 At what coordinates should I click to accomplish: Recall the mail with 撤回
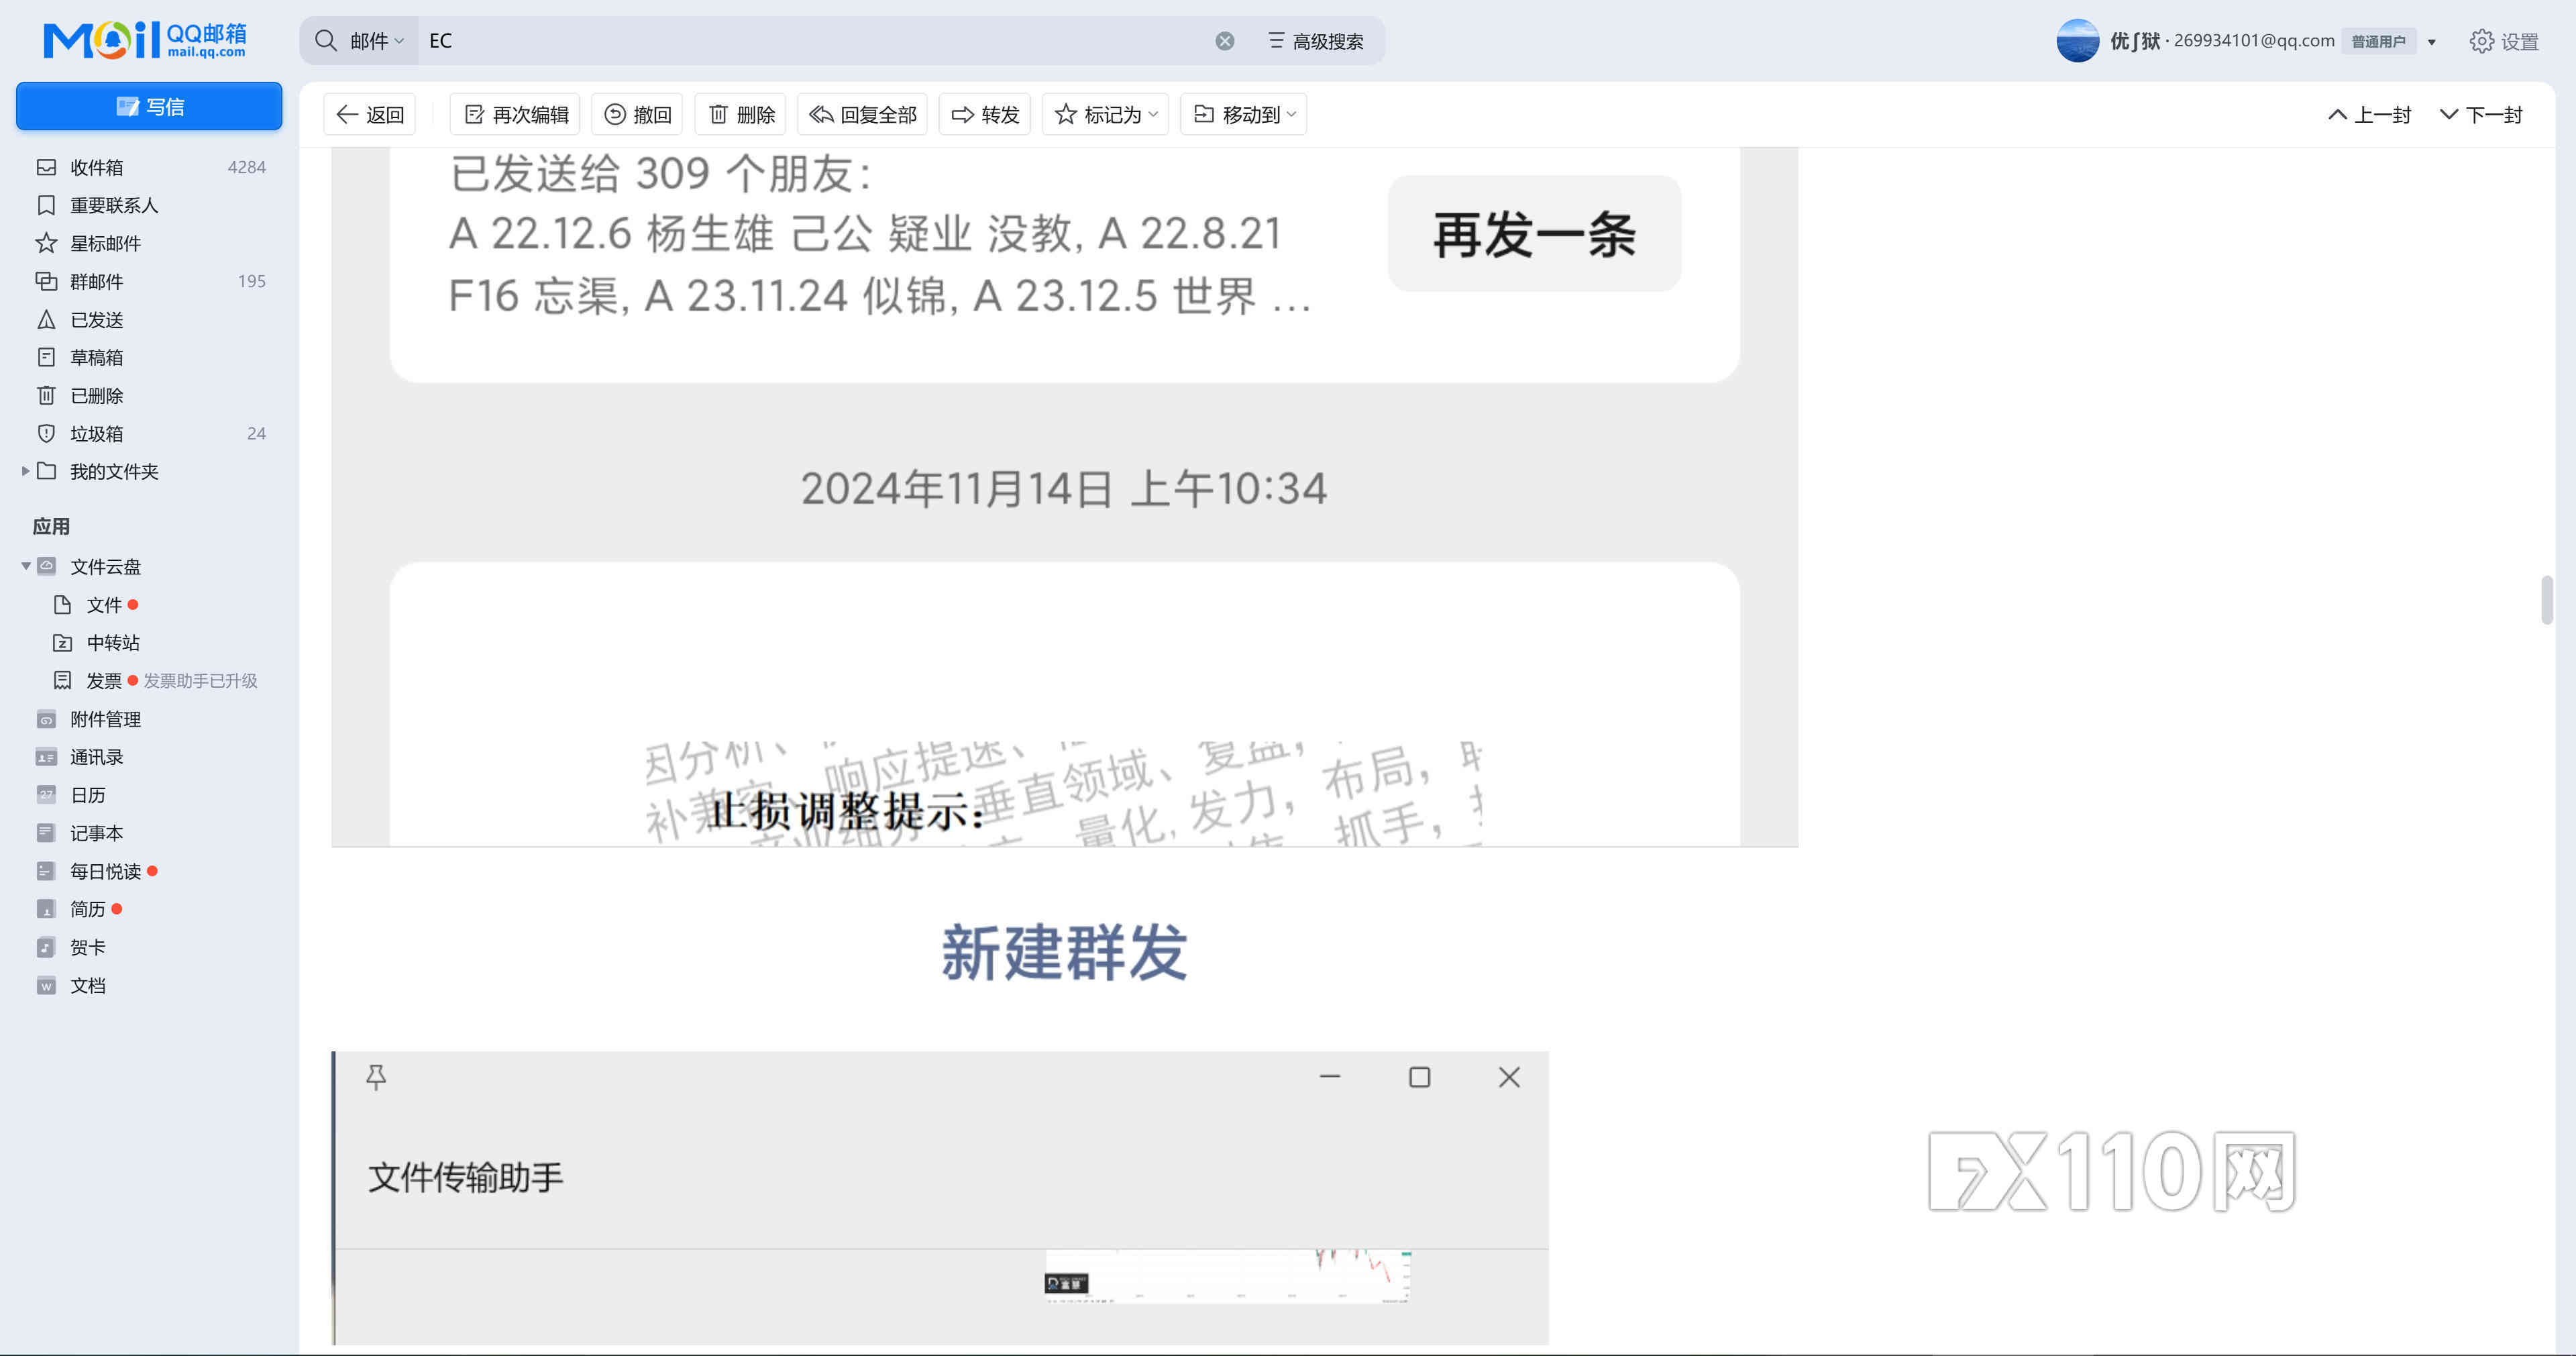coord(637,115)
